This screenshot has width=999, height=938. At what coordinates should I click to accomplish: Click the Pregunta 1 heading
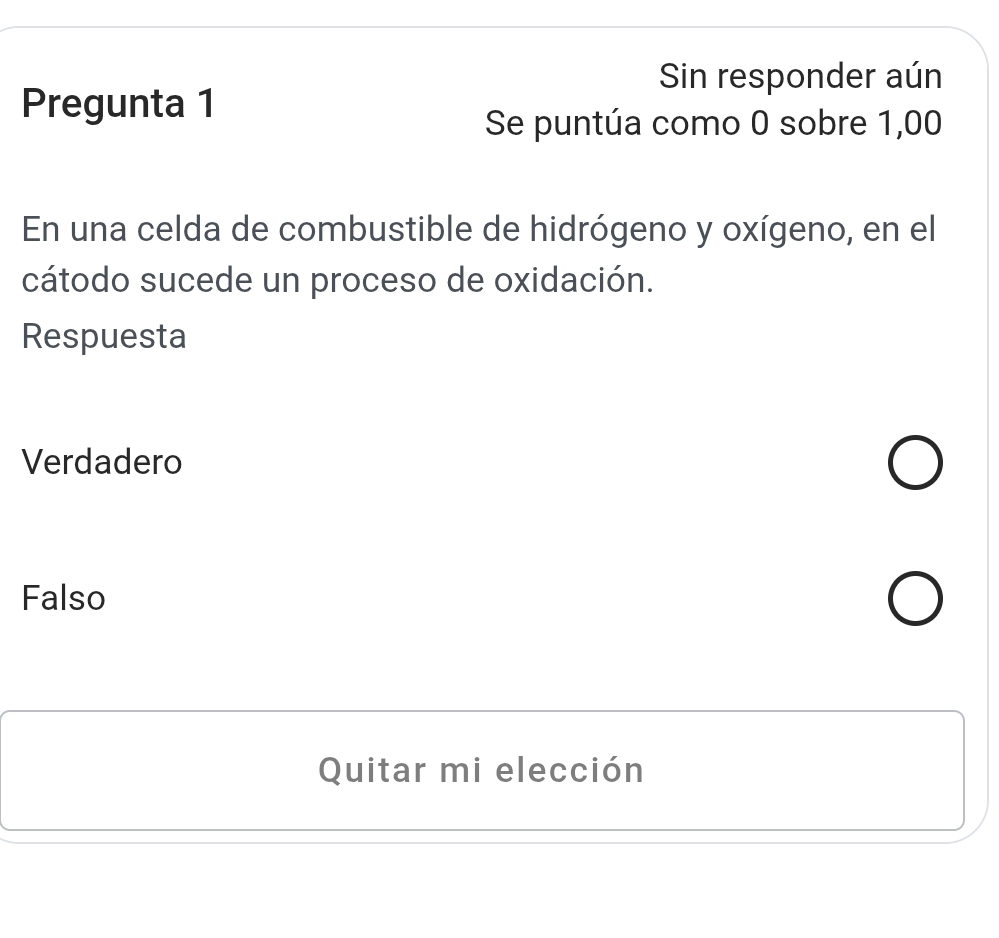(x=118, y=103)
